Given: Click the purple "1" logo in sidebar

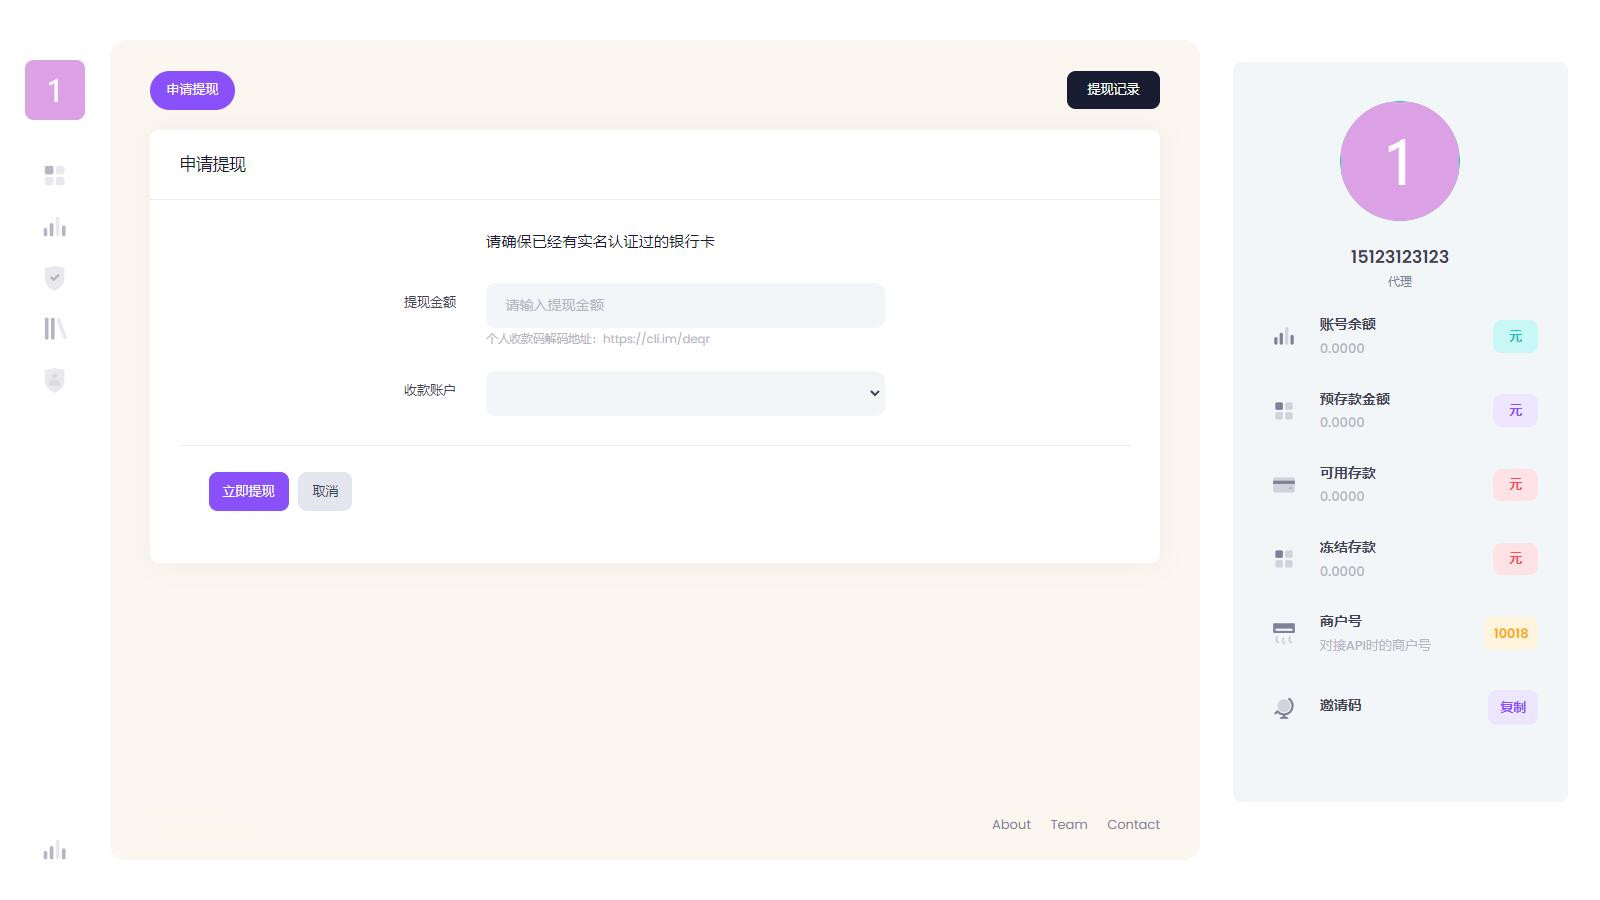Looking at the screenshot, I should pyautogui.click(x=55, y=90).
